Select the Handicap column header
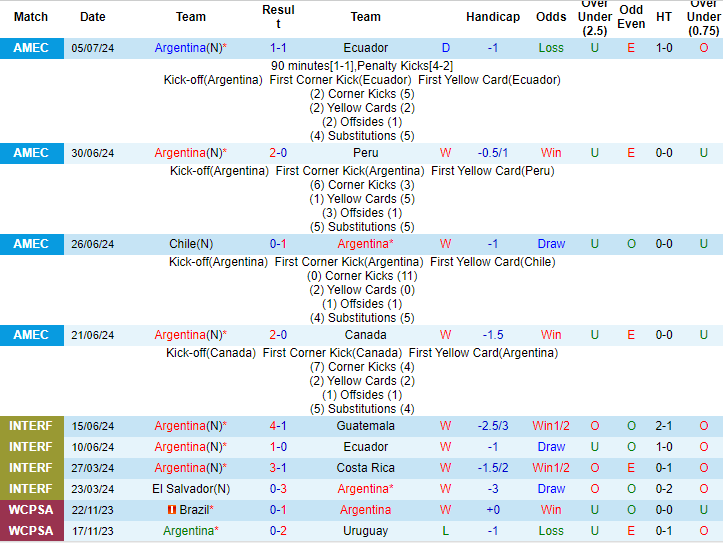 tap(493, 17)
